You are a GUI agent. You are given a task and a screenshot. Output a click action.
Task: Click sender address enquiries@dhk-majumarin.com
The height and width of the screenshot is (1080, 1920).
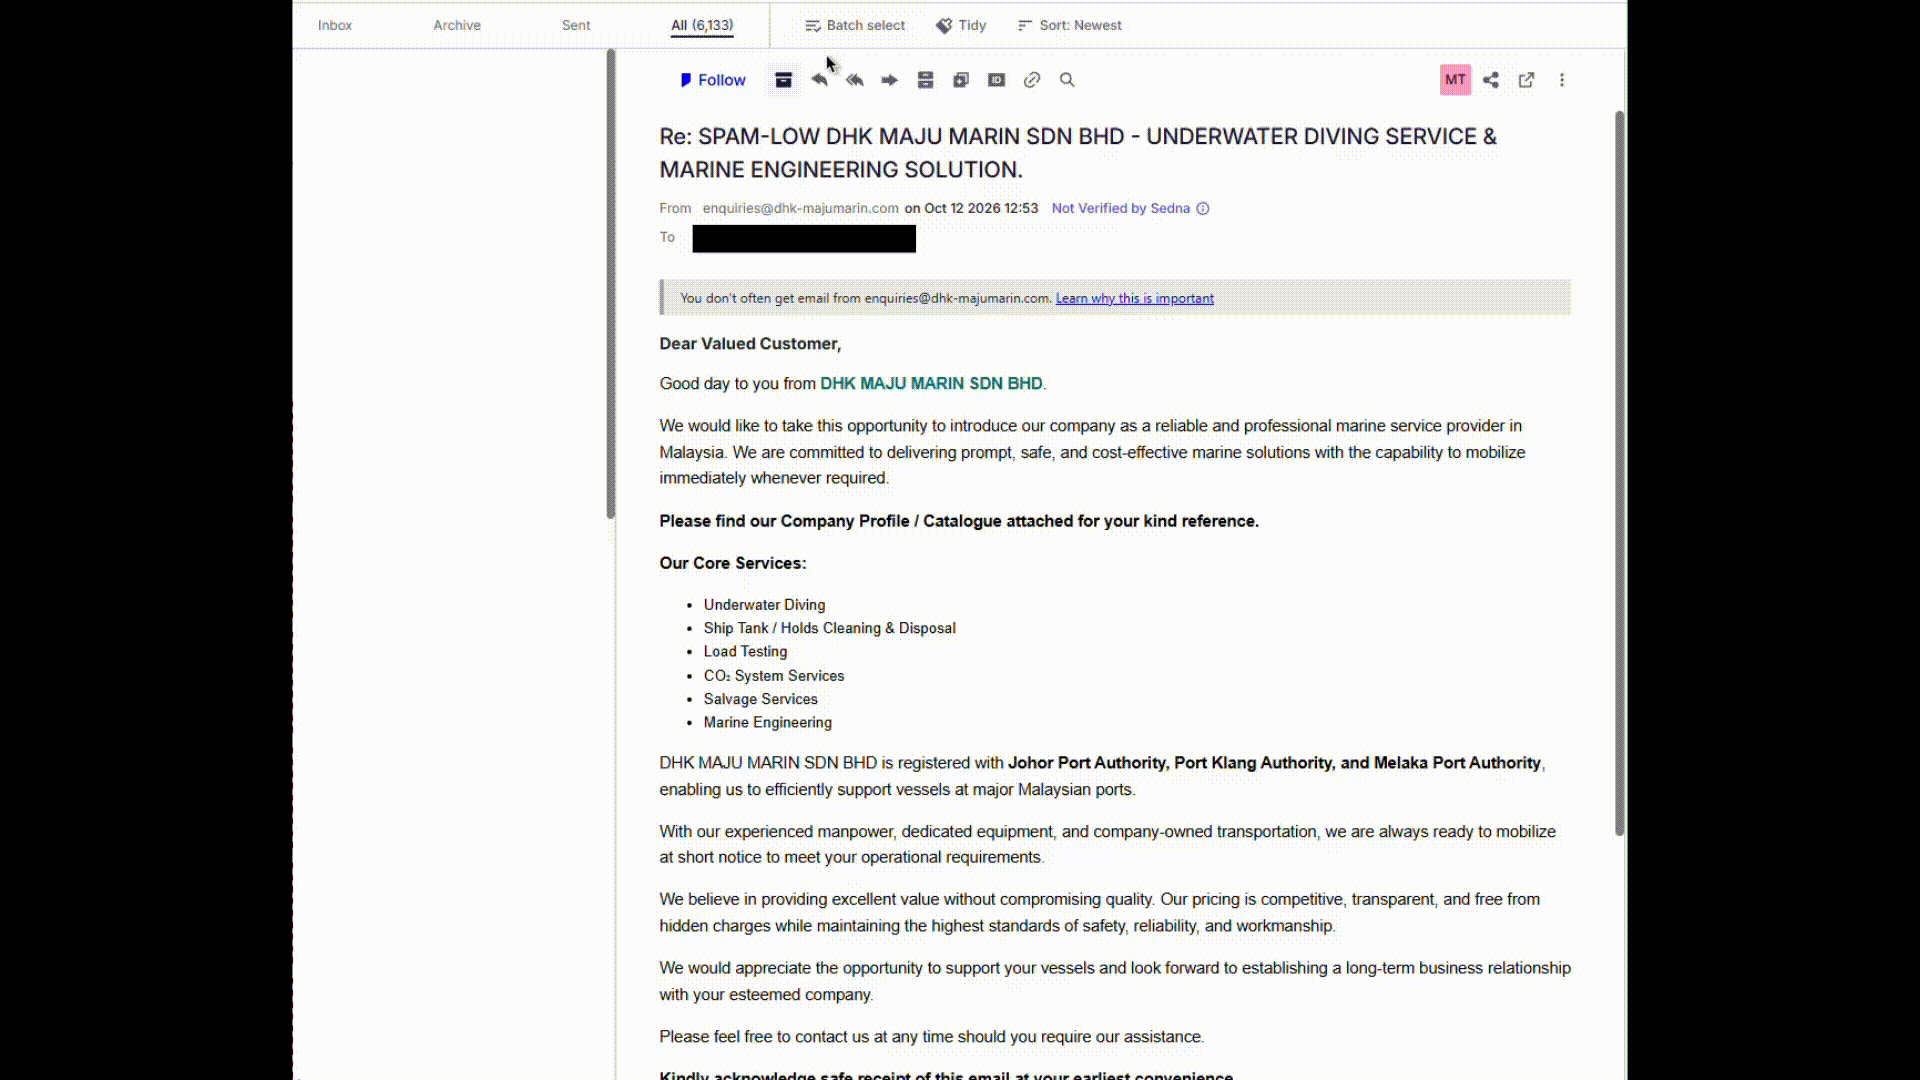coord(800,208)
